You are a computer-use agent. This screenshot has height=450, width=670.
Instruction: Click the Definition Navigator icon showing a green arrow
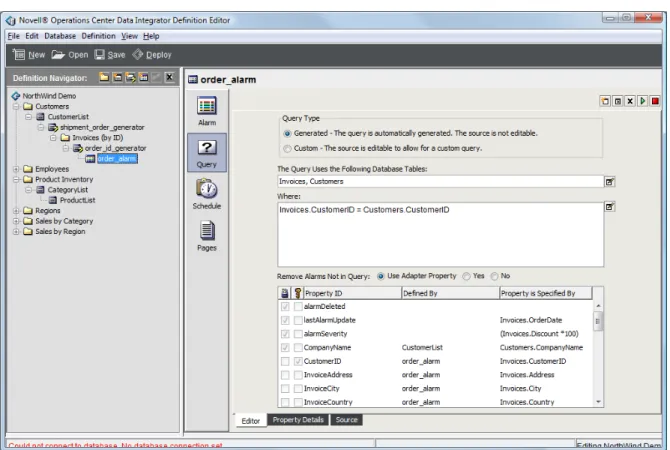130,77
